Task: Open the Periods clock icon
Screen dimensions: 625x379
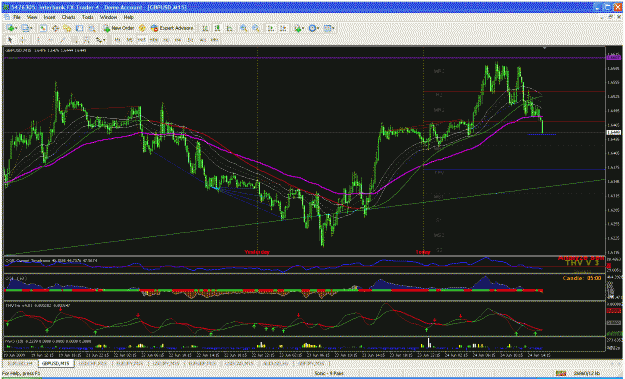Action: click(312, 28)
